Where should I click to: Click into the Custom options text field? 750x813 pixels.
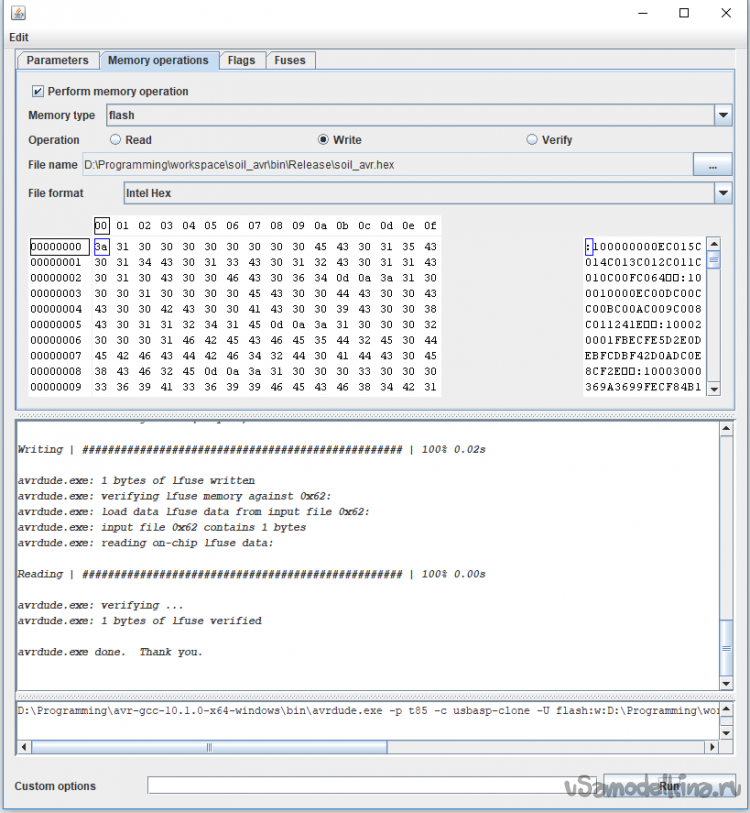tap(370, 786)
